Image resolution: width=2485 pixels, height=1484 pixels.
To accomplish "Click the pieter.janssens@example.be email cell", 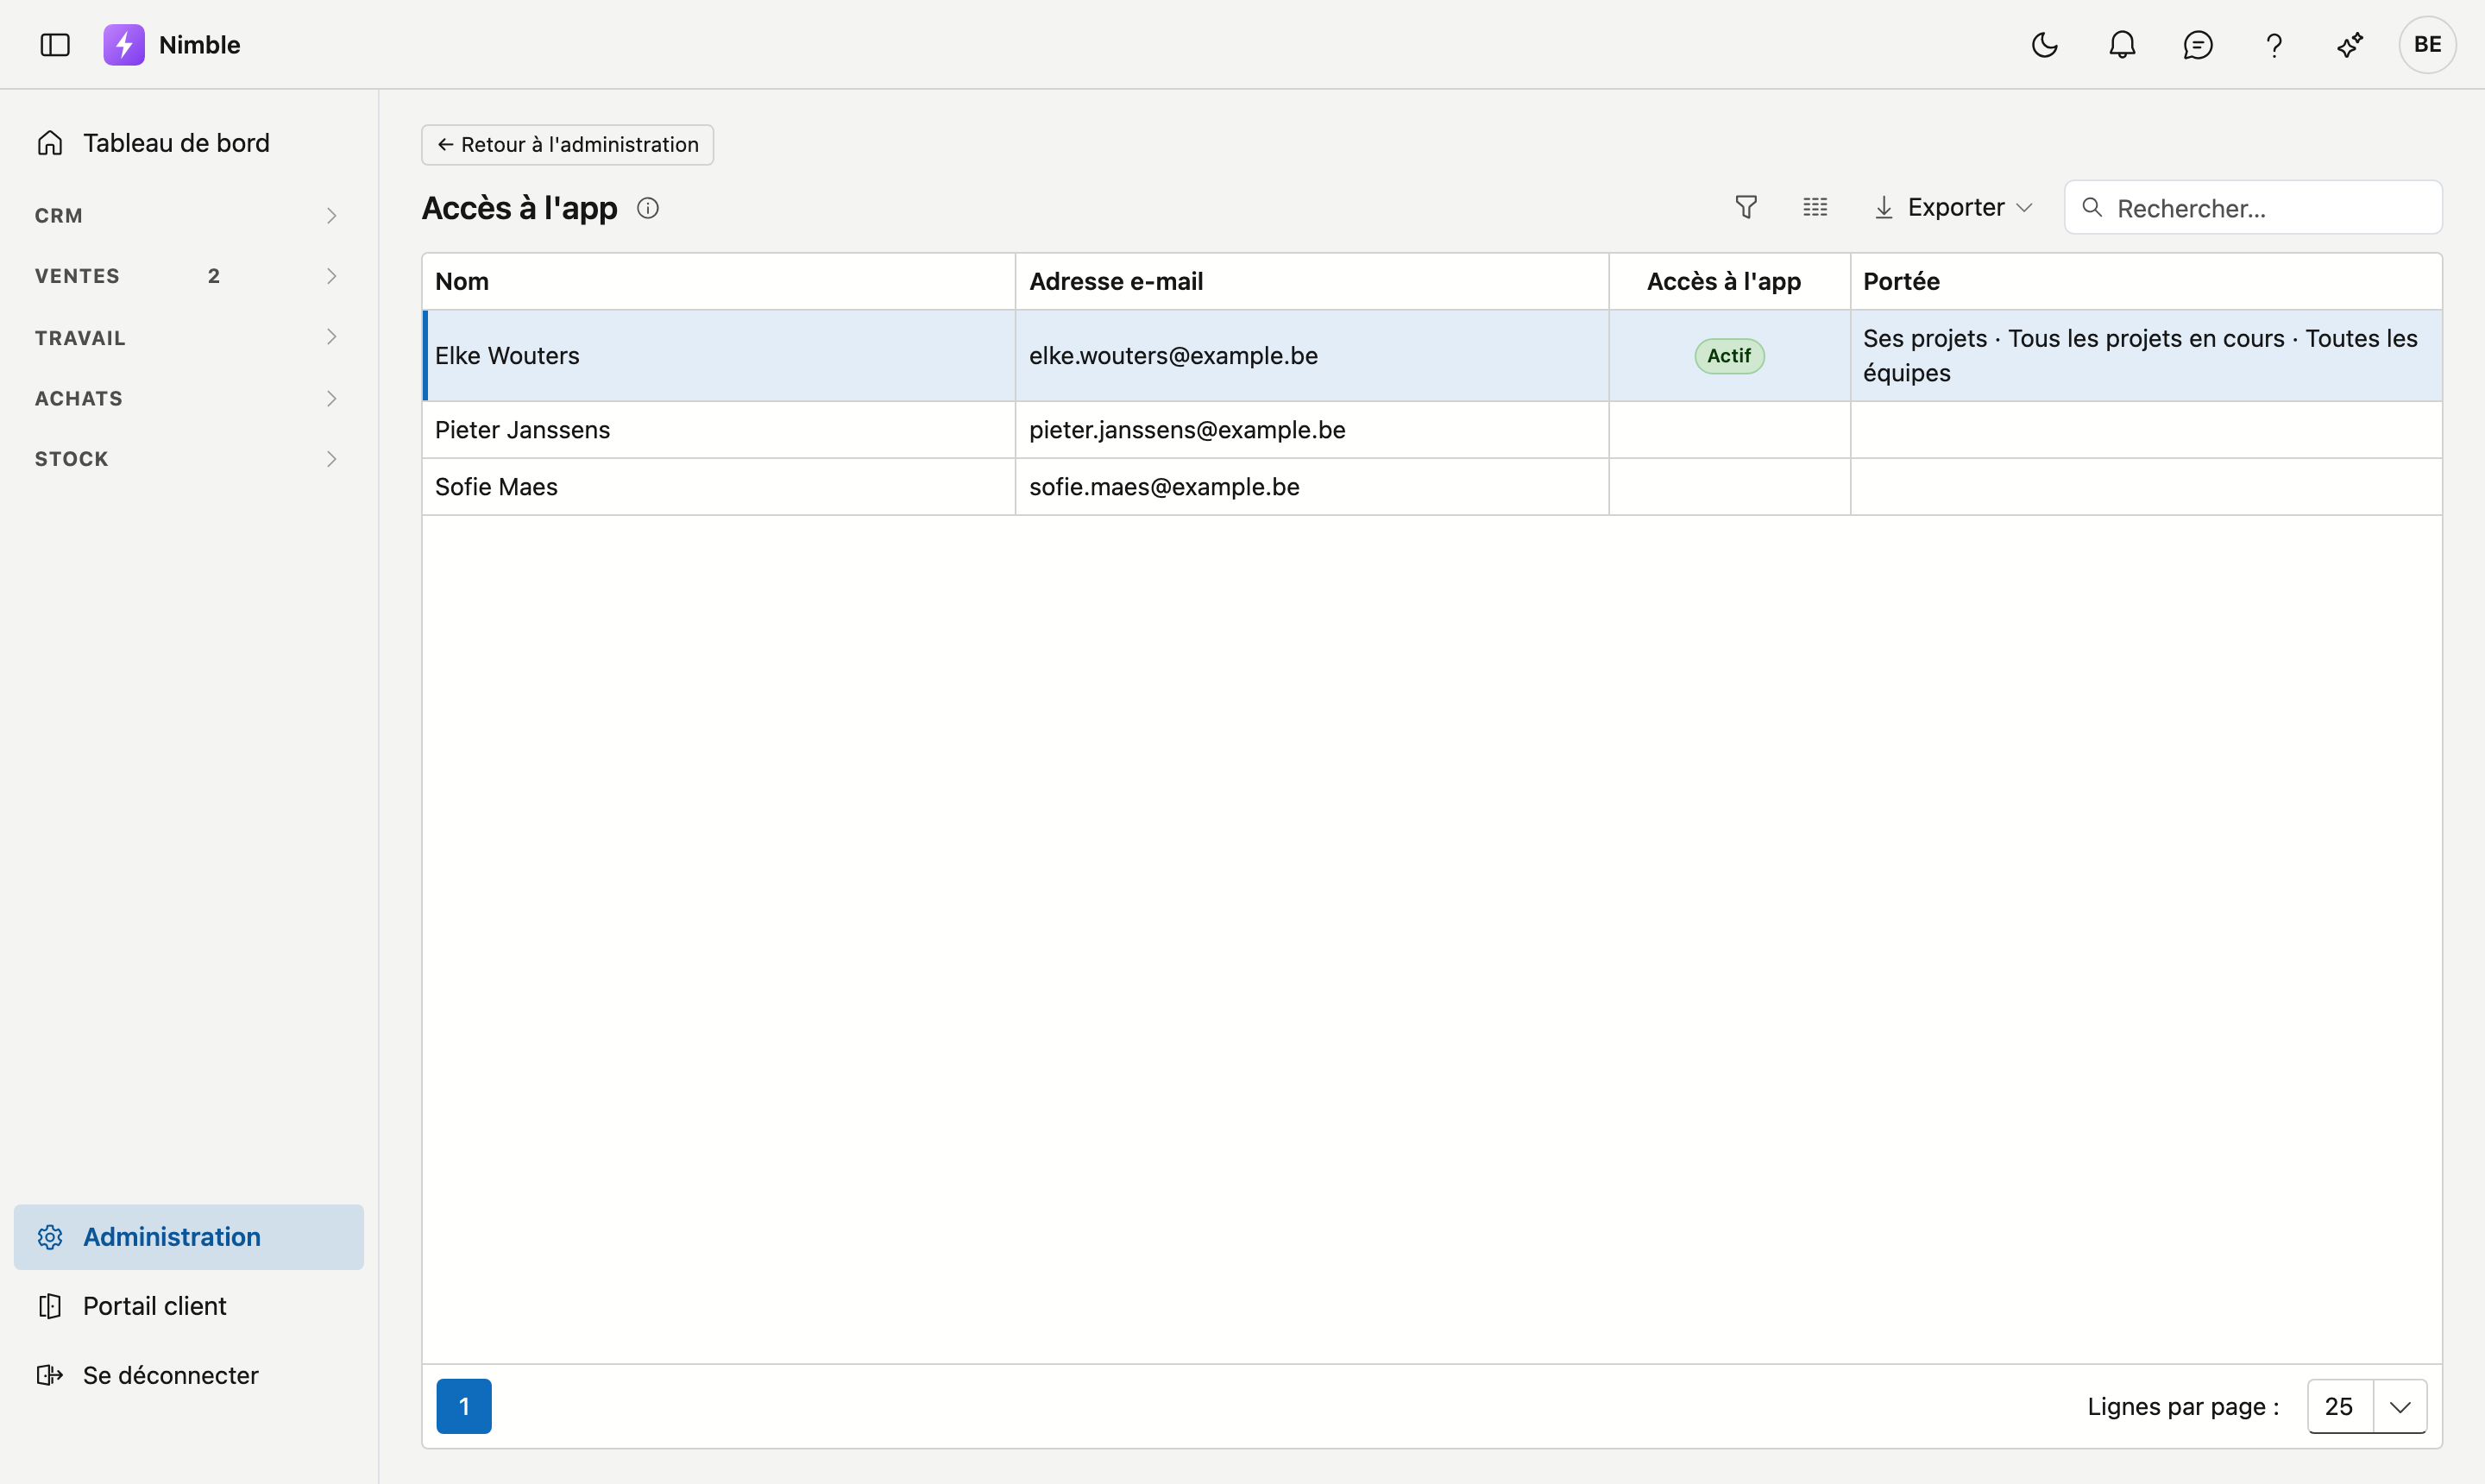I will [1312, 430].
